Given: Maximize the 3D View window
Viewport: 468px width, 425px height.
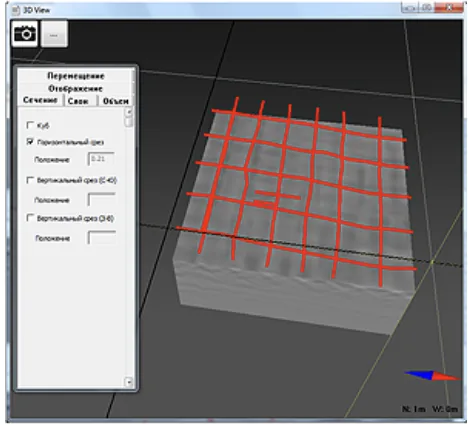Looking at the screenshot, I should 426,8.
